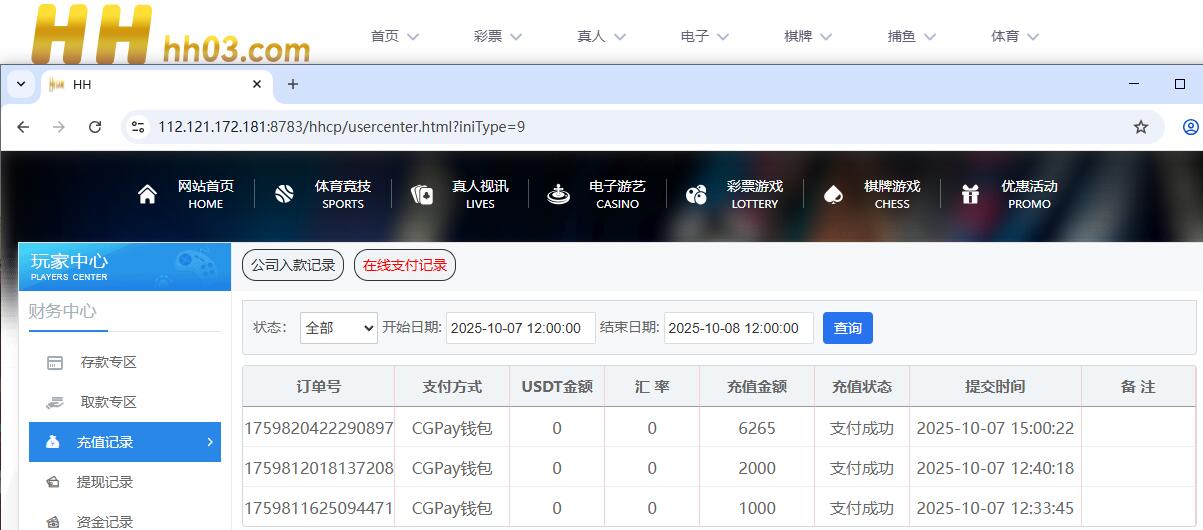Open 体育竞技 Sports basketball icon
The width and height of the screenshot is (1203, 530).
click(284, 194)
